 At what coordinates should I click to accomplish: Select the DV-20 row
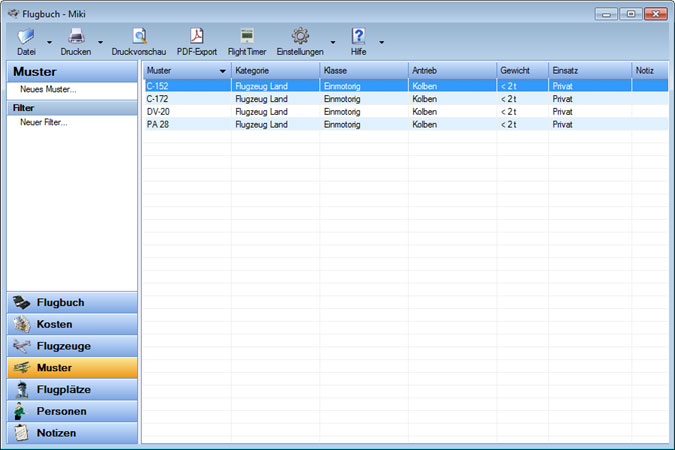pos(406,112)
